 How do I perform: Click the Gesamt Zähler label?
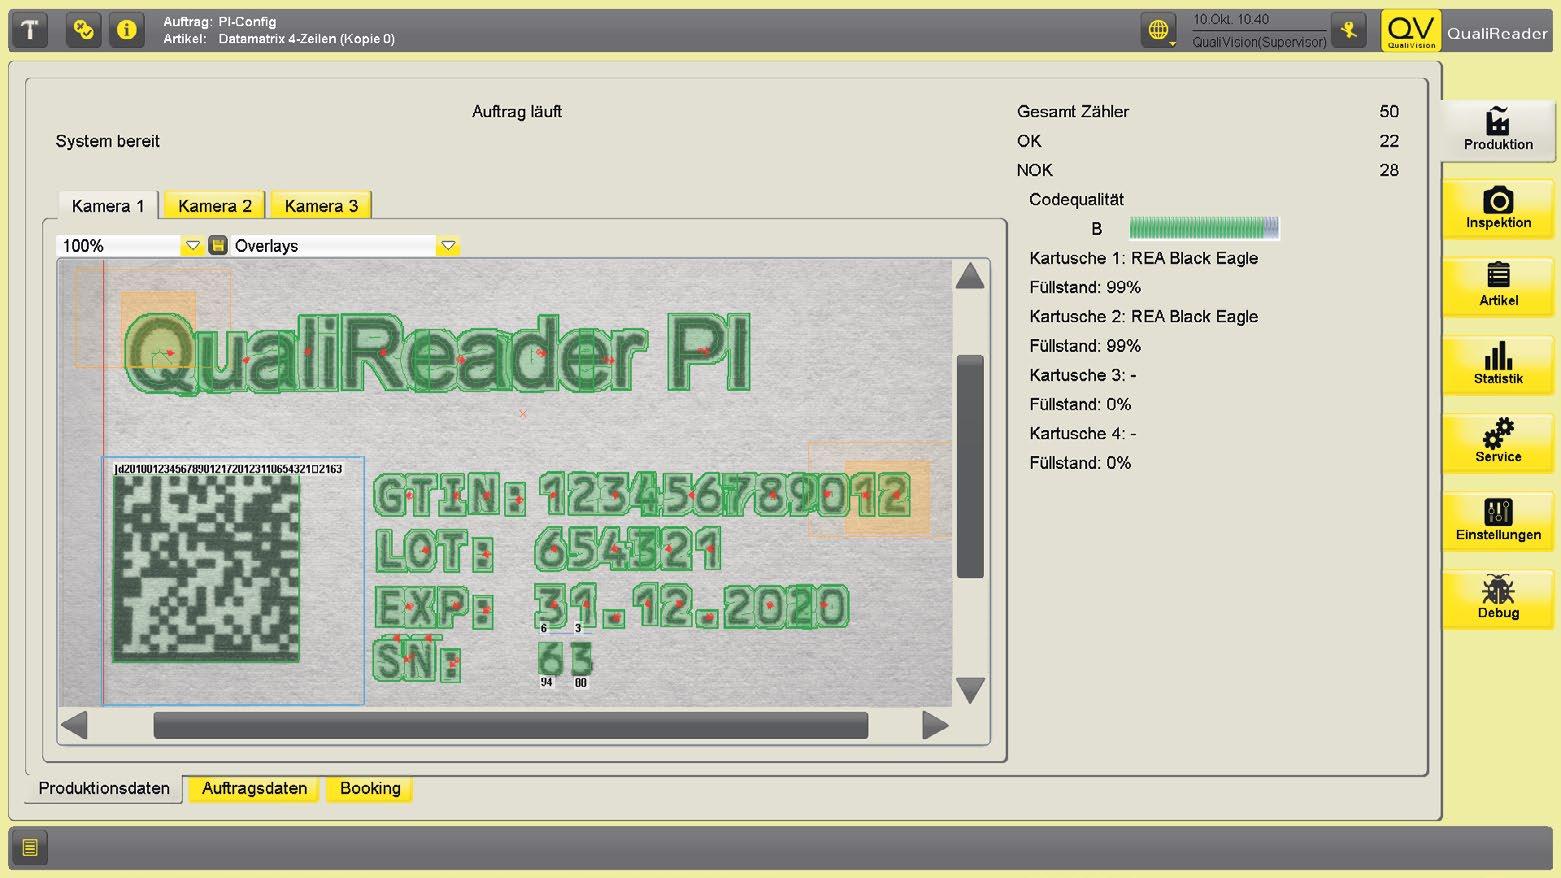[1073, 112]
